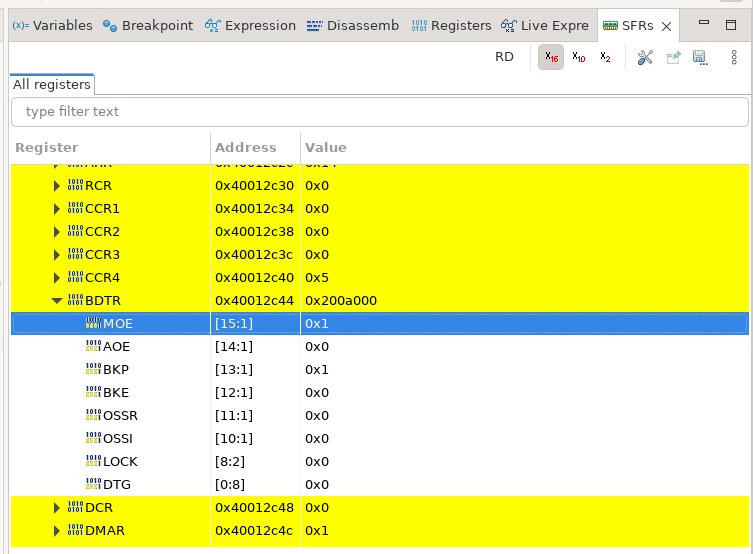The height and width of the screenshot is (554, 753).
Task: Open the SFR settings wrench icon
Action: tap(645, 57)
